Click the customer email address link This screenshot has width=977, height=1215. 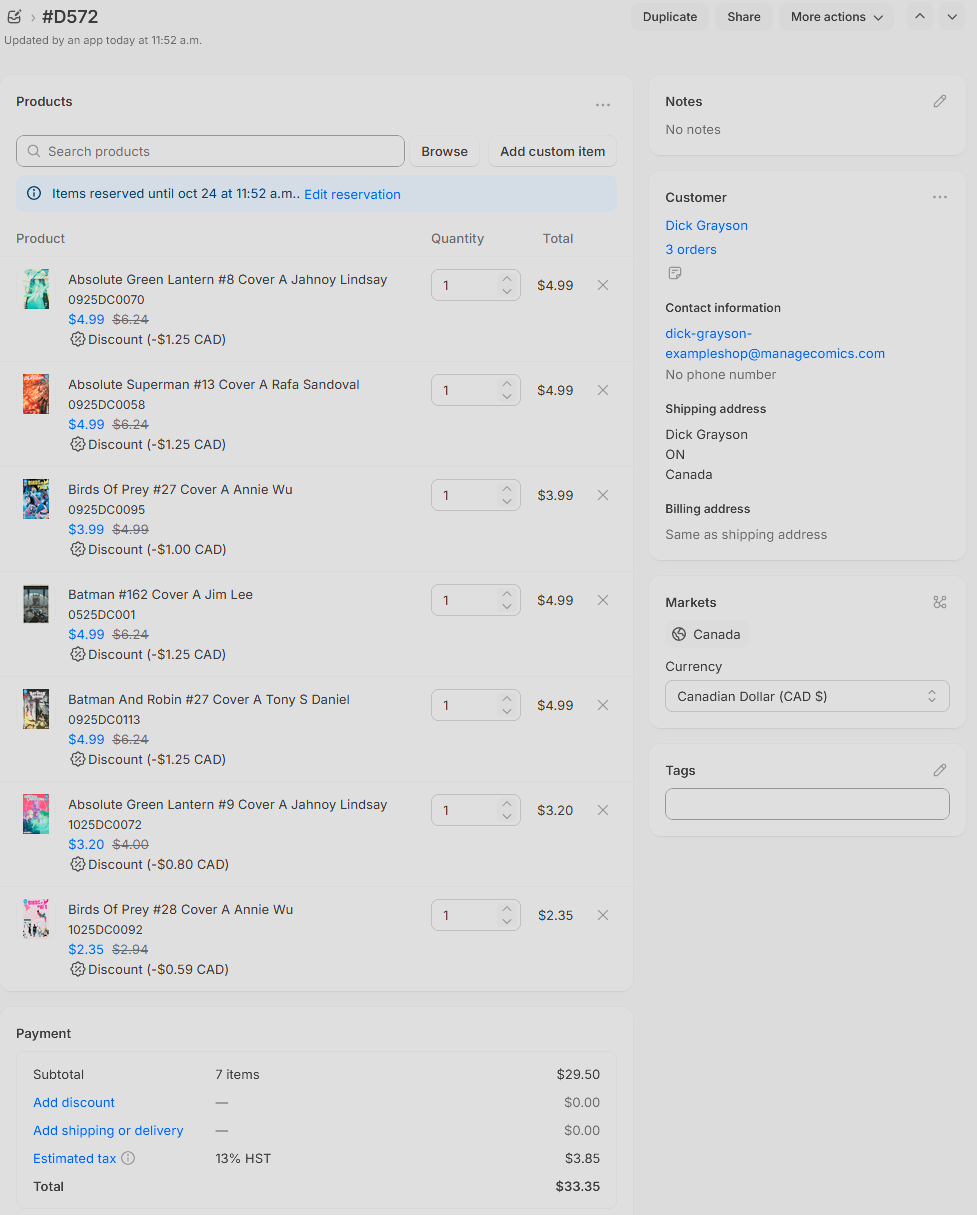pyautogui.click(x=775, y=343)
